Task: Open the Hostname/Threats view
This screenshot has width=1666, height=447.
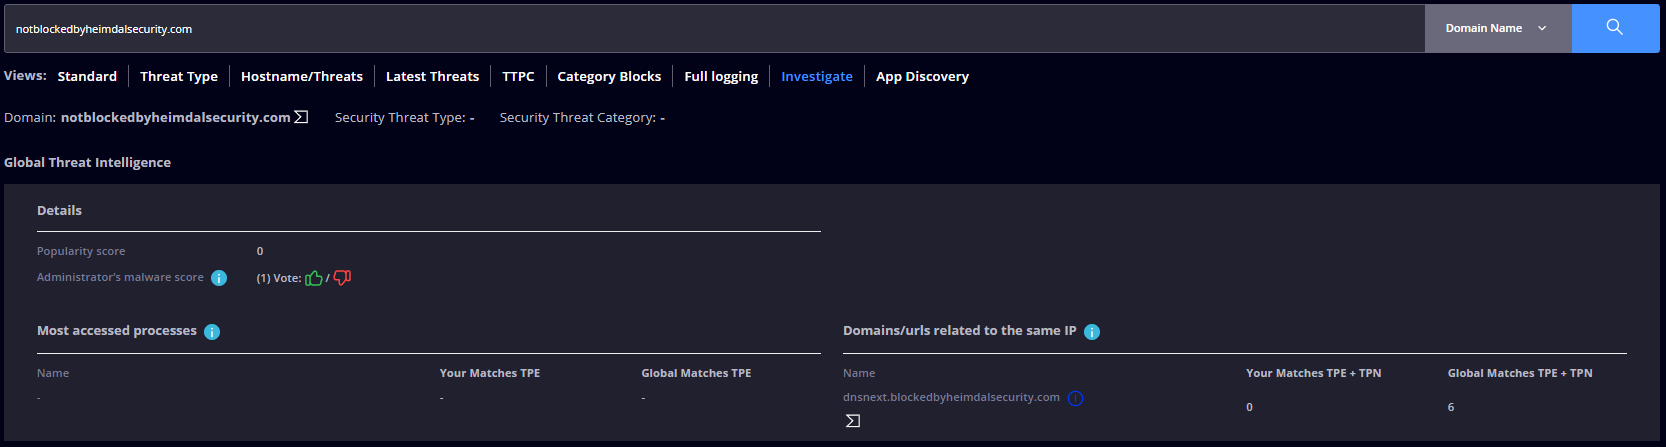Action: click(x=302, y=76)
